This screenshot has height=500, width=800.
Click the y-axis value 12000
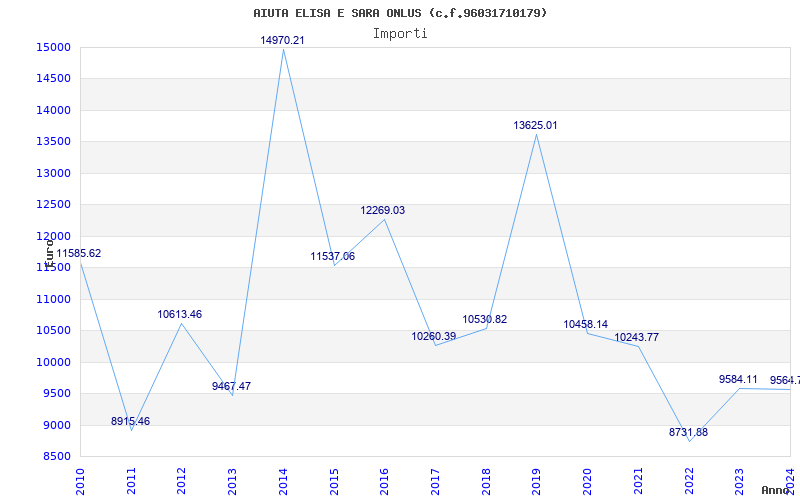[53, 236]
